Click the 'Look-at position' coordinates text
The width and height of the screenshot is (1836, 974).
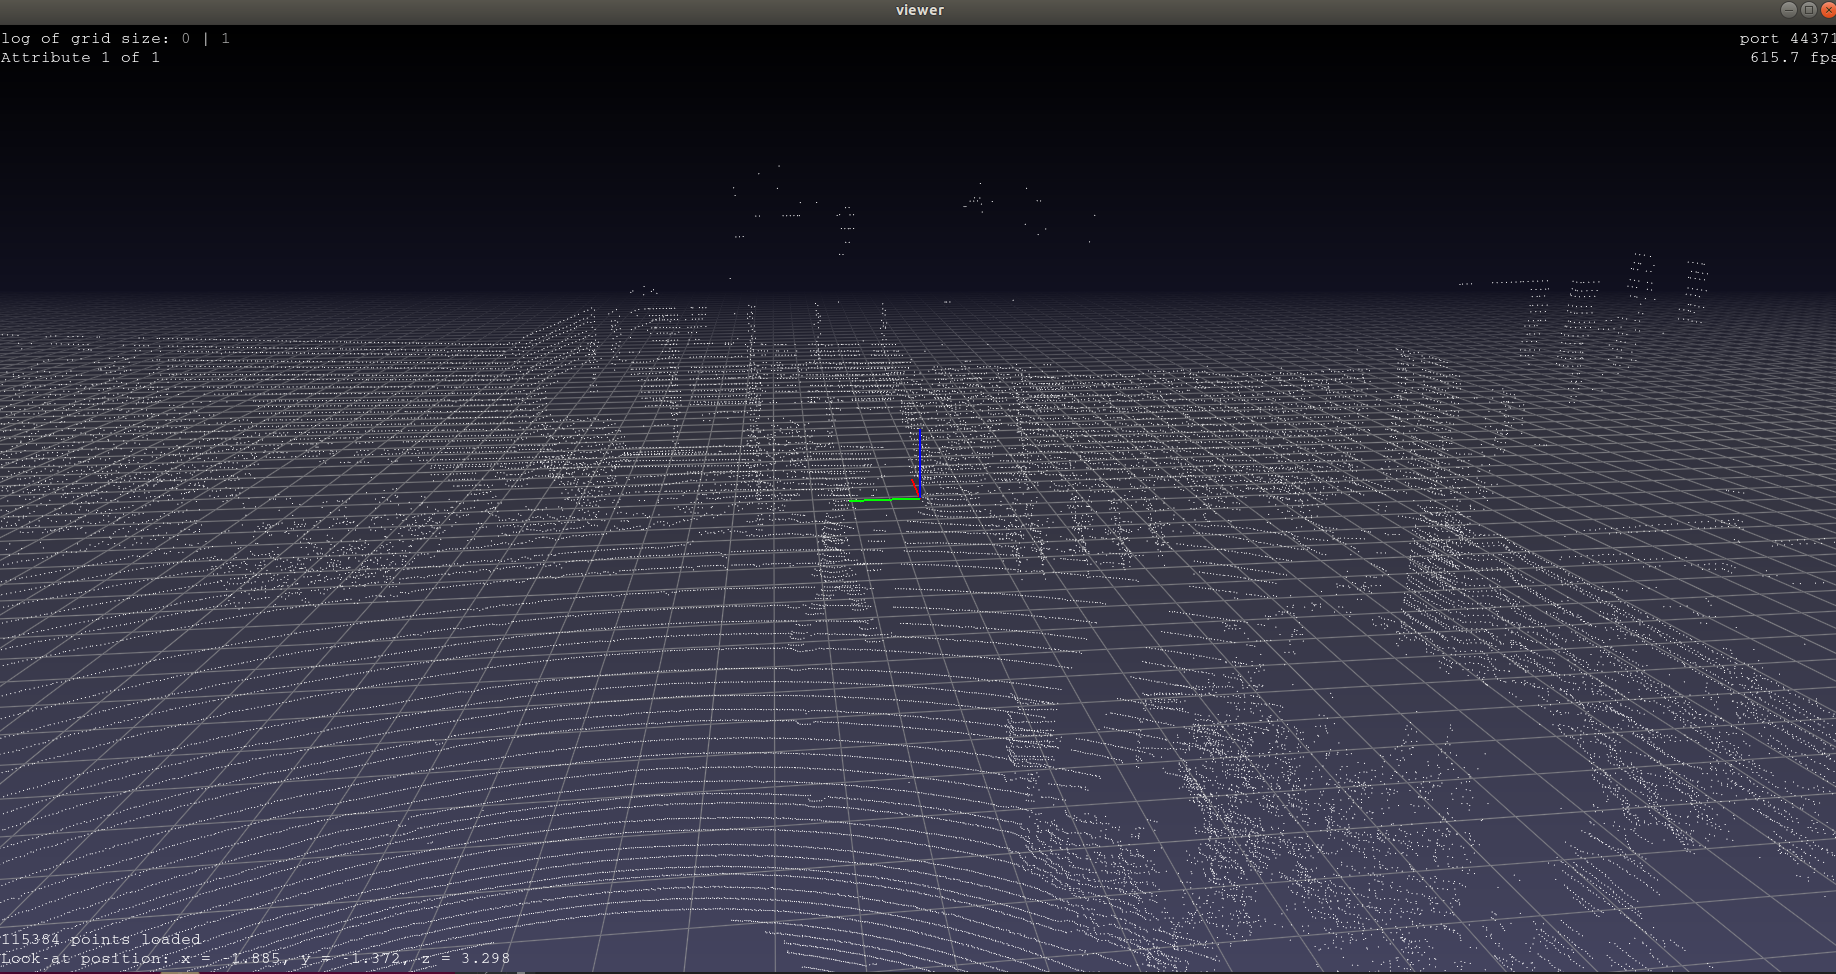(255, 958)
